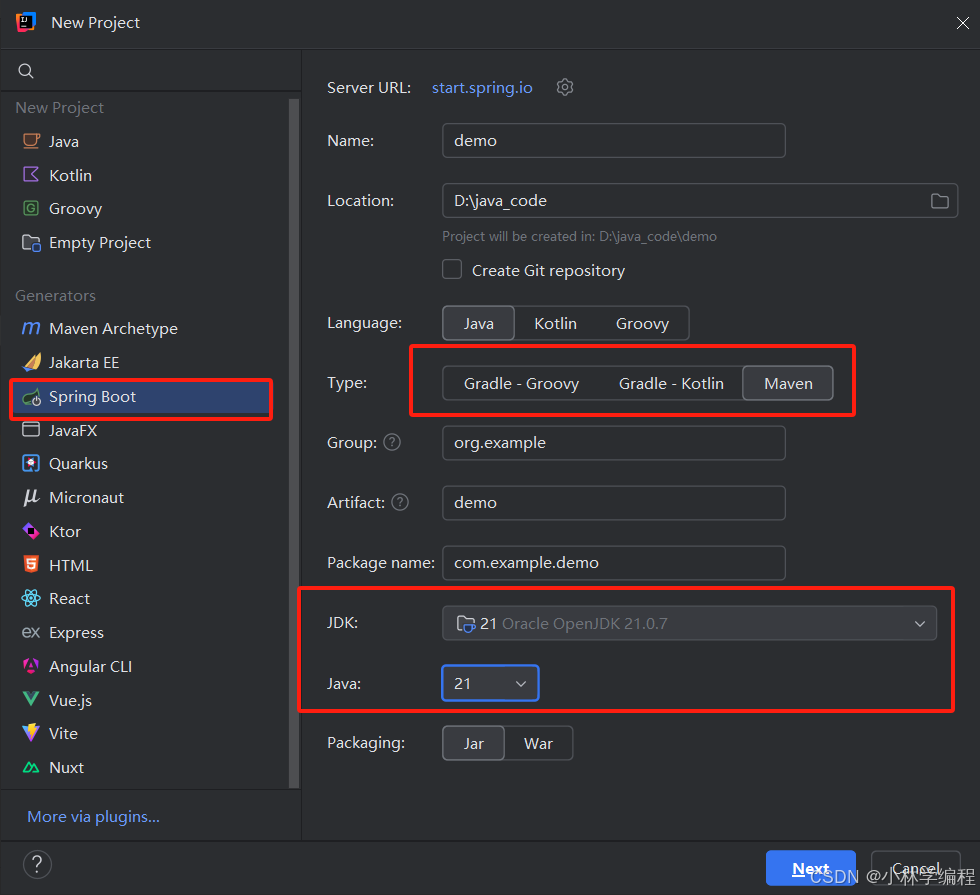Click the JavaFX window icon
Viewport: 980px width, 895px height.
(31, 430)
